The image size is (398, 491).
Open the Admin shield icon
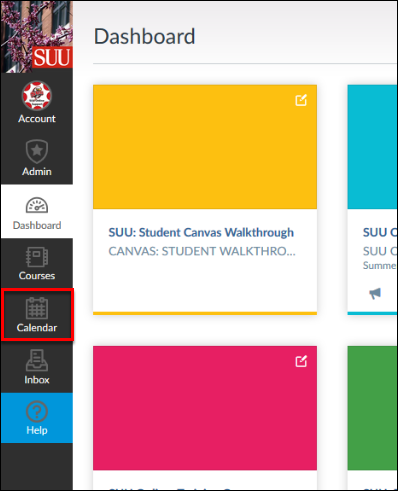pos(37,151)
